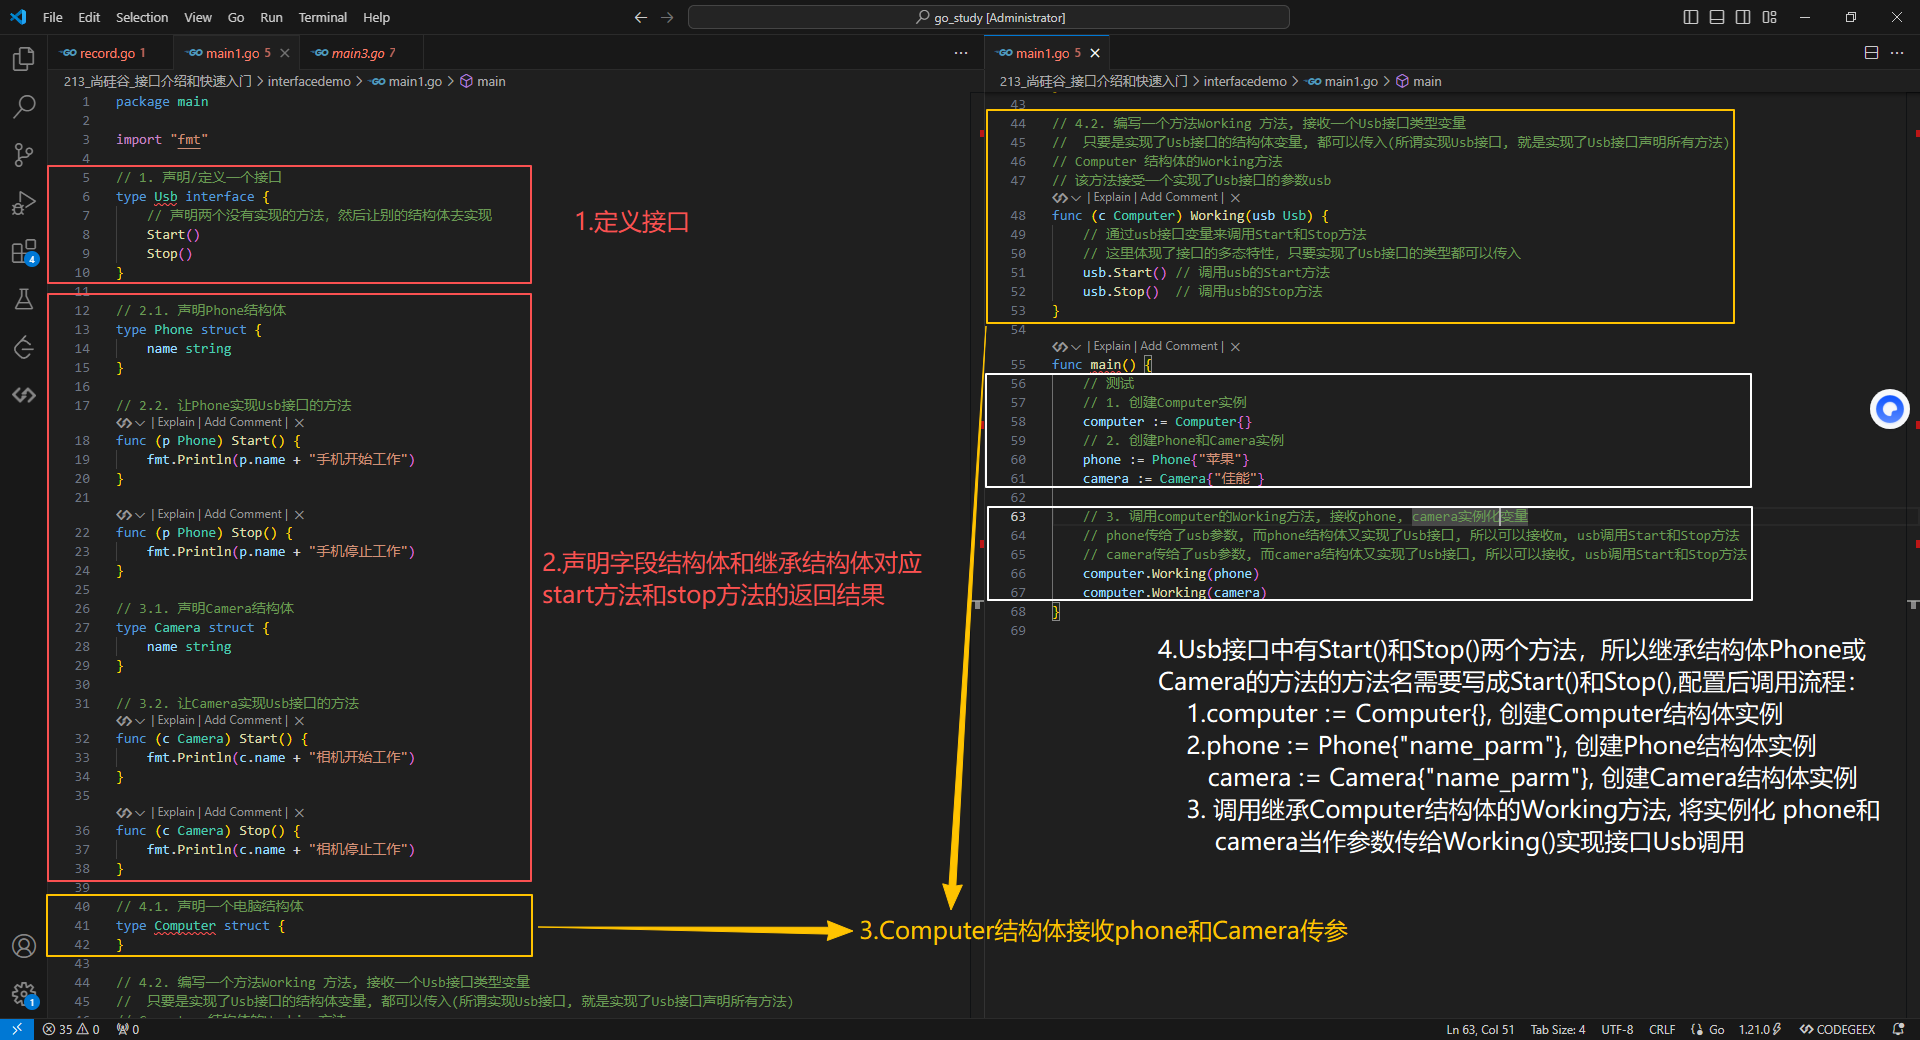Image resolution: width=1920 pixels, height=1040 pixels.
Task: Click Add Comment above Phone Stop() method
Action: tap(244, 515)
